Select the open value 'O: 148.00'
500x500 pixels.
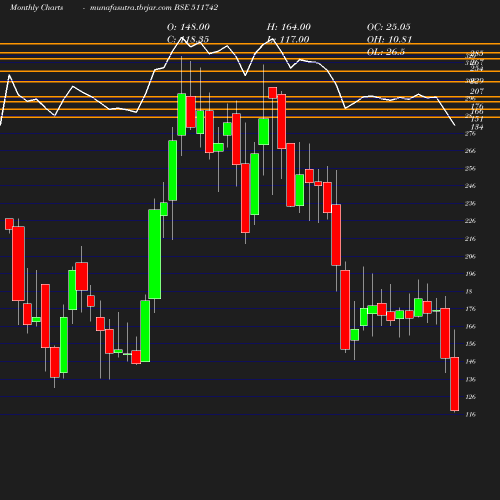point(188,27)
